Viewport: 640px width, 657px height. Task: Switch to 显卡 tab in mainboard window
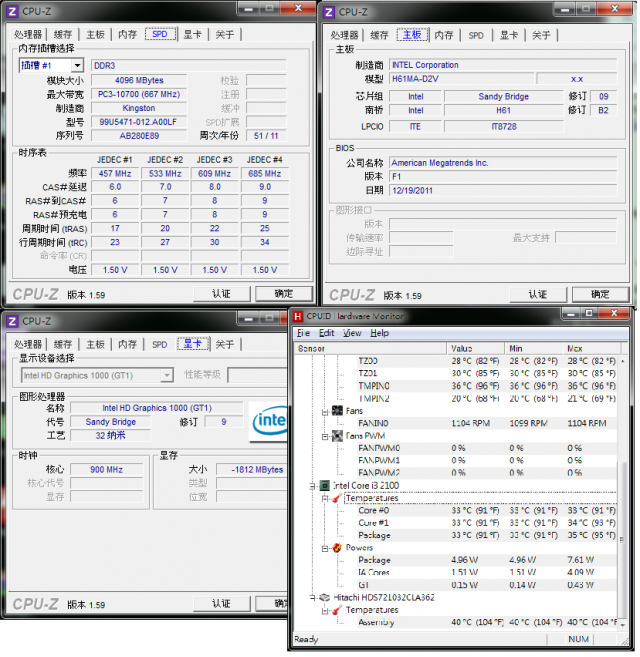[x=509, y=35]
